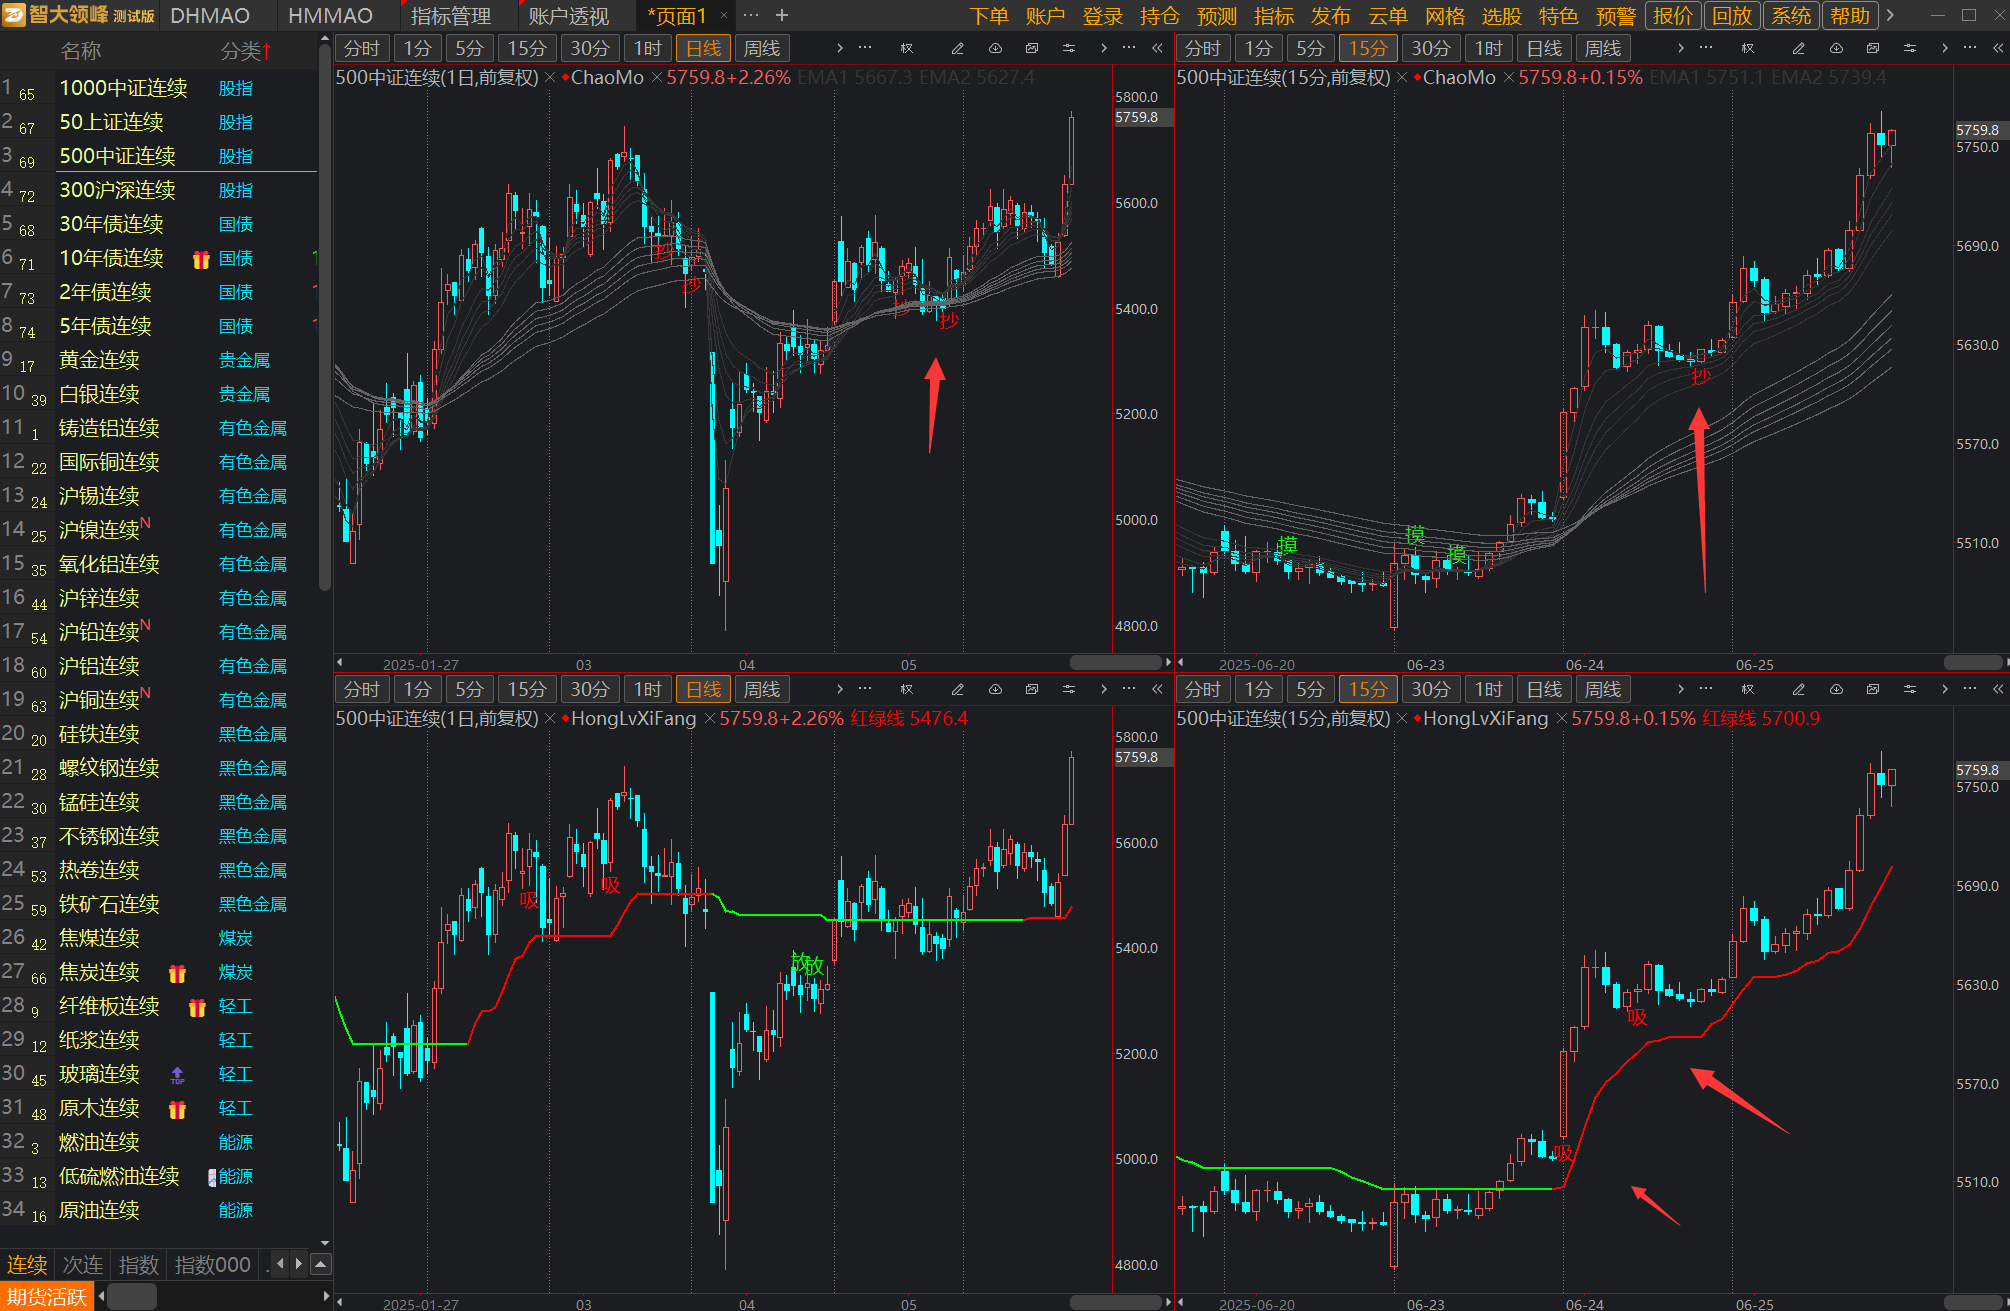Click cloud download icon in bottom-right chart
2010x1311 pixels.
tap(1836, 689)
